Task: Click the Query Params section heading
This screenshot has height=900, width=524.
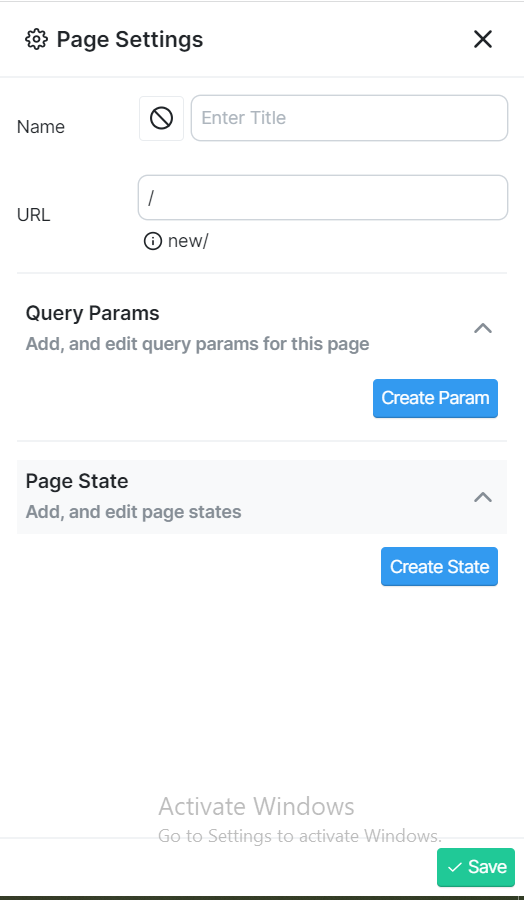Action: coord(92,313)
